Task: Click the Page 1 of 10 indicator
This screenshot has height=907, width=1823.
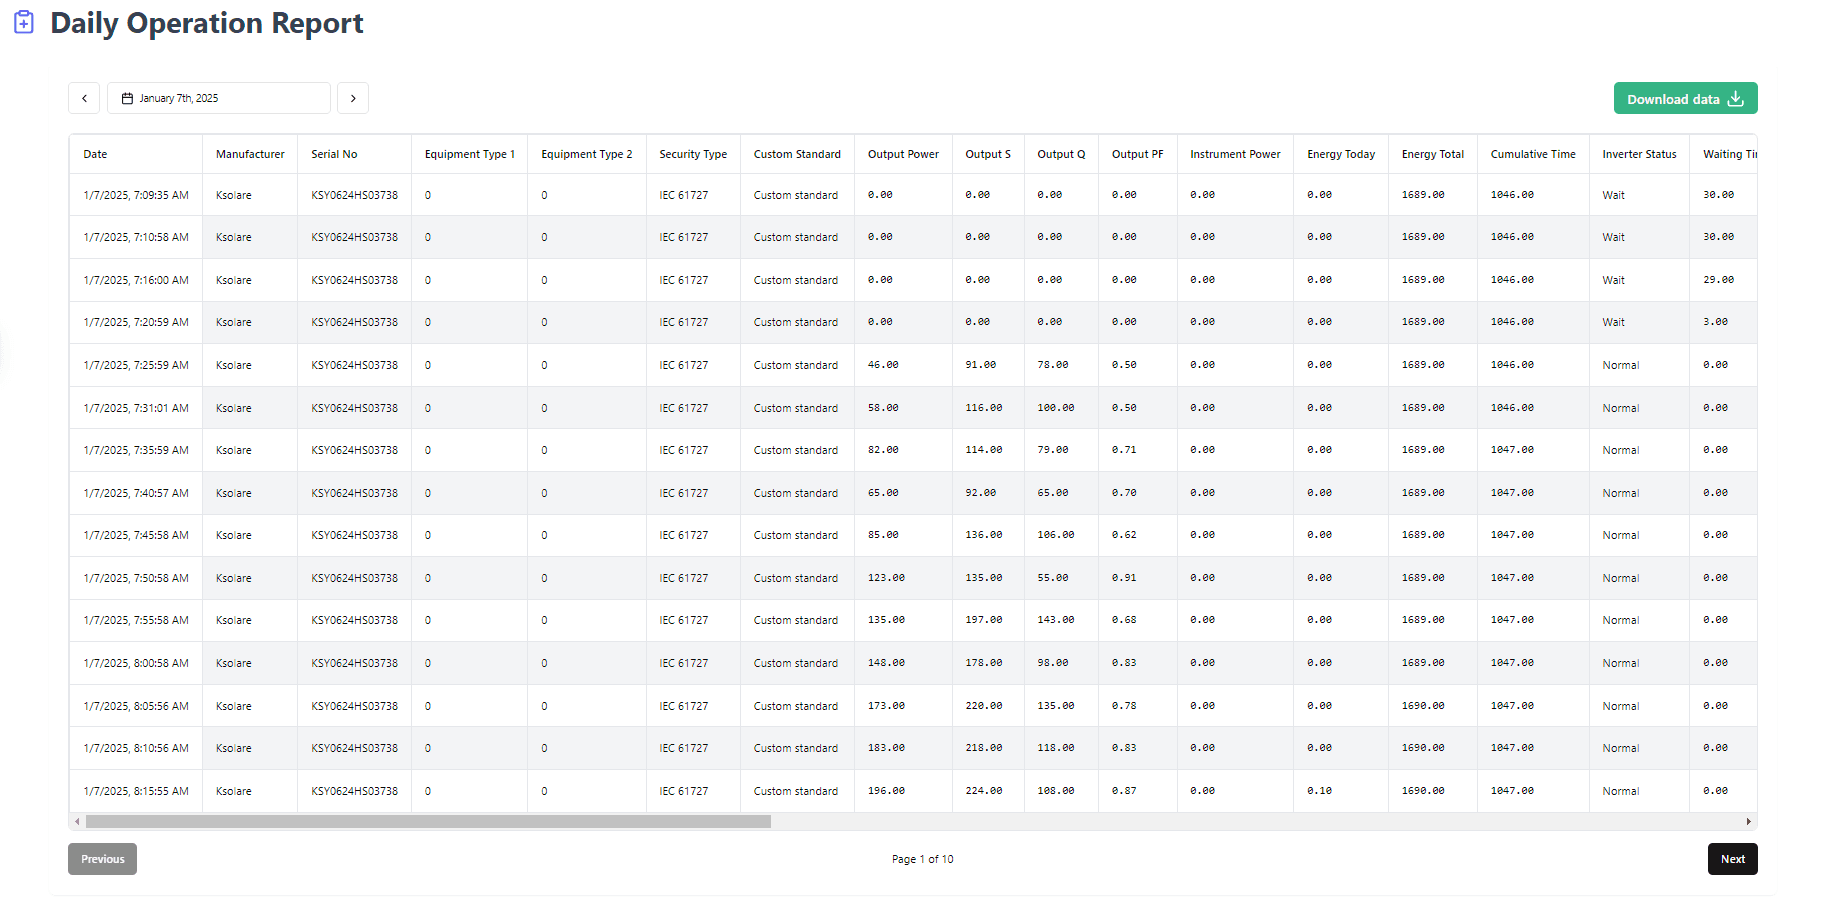Action: click(922, 859)
